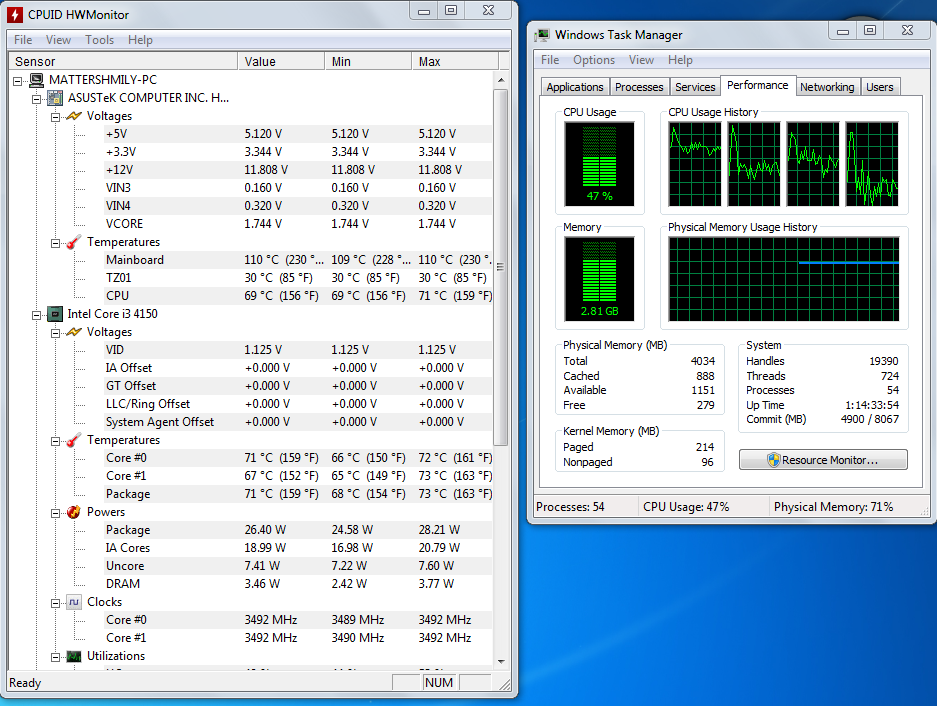937x706 pixels.
Task: Collapse the CPU Voltages group
Action: click(56, 333)
